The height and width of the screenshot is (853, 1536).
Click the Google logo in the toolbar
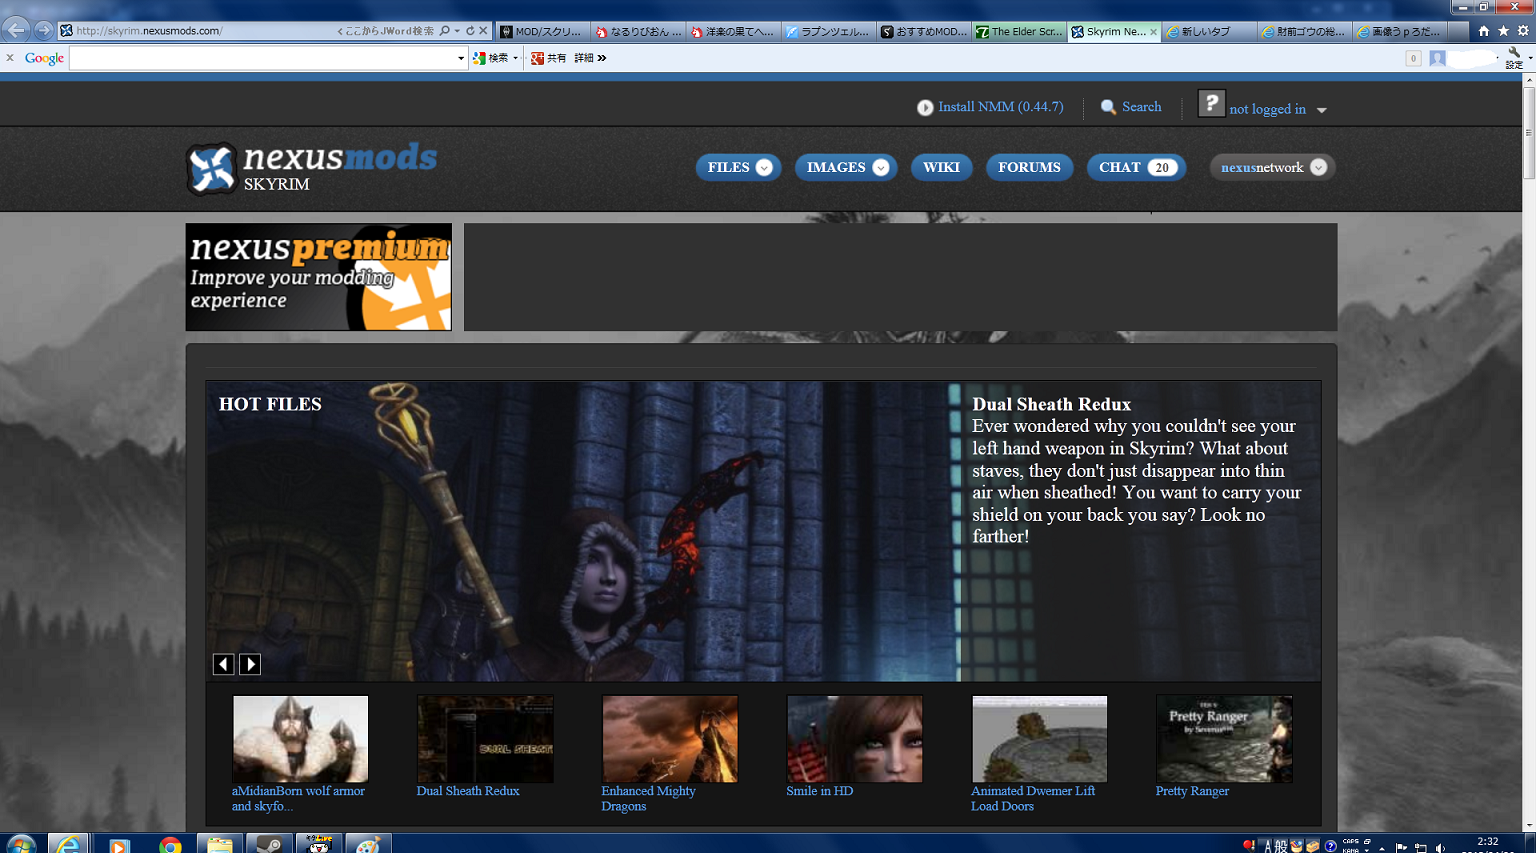pyautogui.click(x=44, y=58)
